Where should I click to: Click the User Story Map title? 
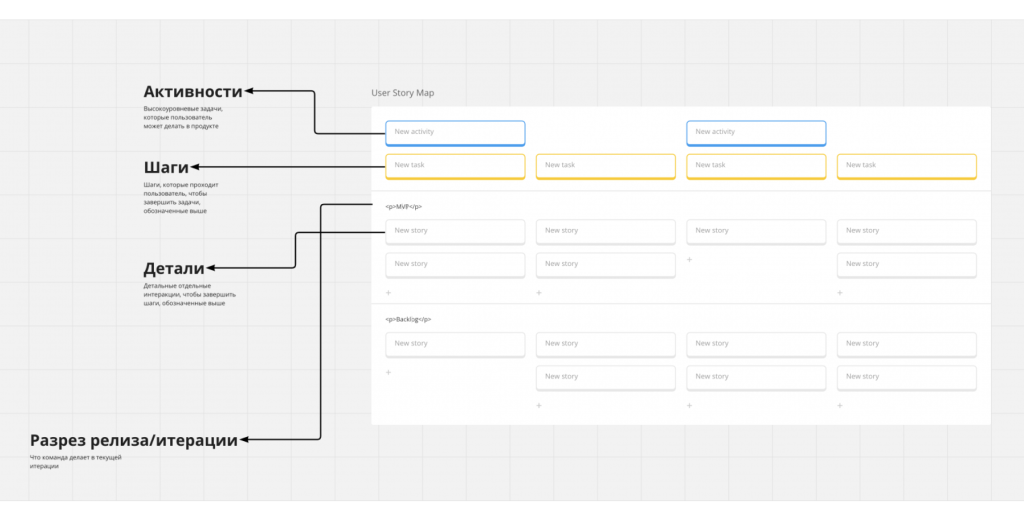click(403, 93)
